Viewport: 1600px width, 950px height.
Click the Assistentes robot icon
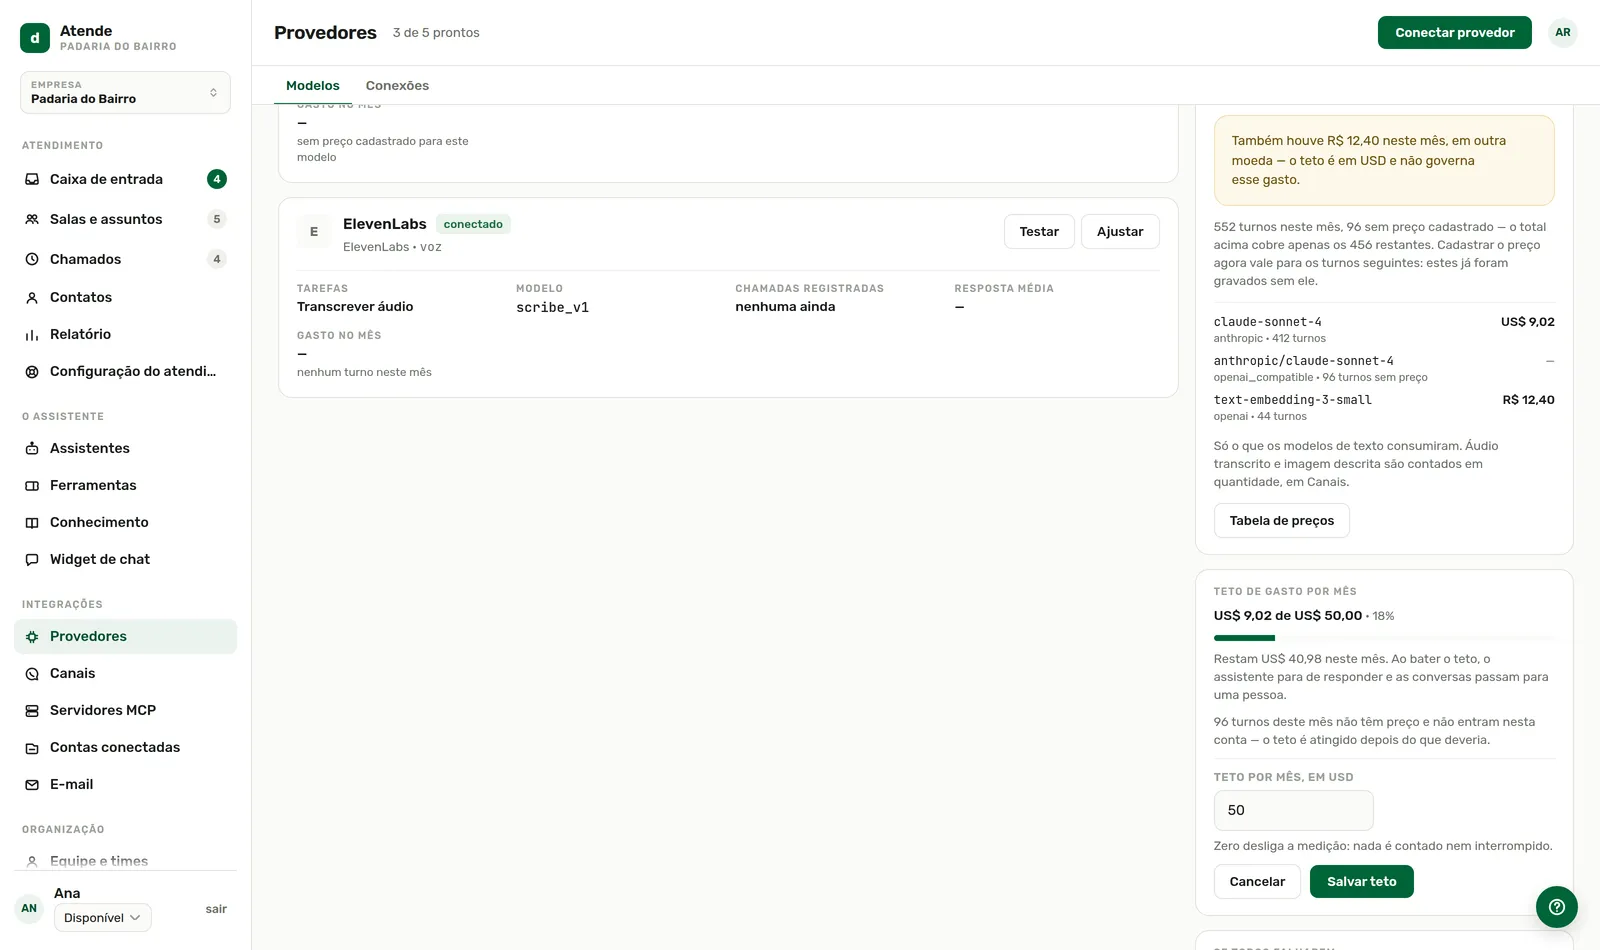32,448
